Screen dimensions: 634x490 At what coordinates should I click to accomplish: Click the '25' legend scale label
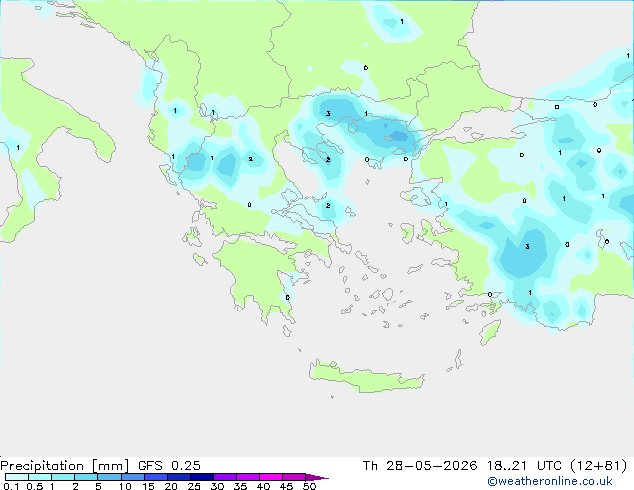tap(194, 486)
